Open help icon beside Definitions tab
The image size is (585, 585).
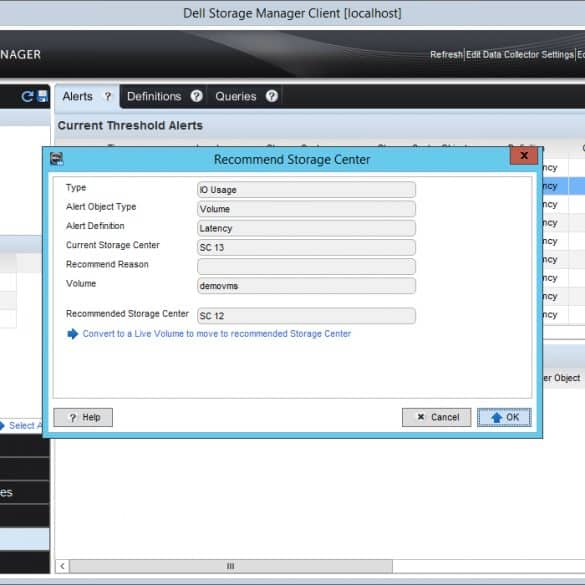coord(197,96)
